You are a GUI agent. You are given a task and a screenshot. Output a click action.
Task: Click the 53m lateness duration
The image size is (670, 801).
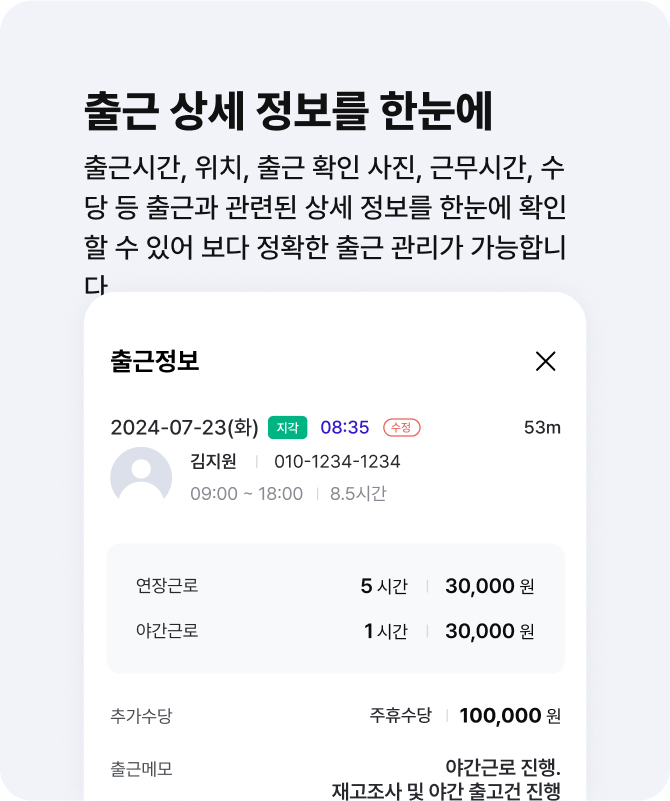pyautogui.click(x=542, y=428)
